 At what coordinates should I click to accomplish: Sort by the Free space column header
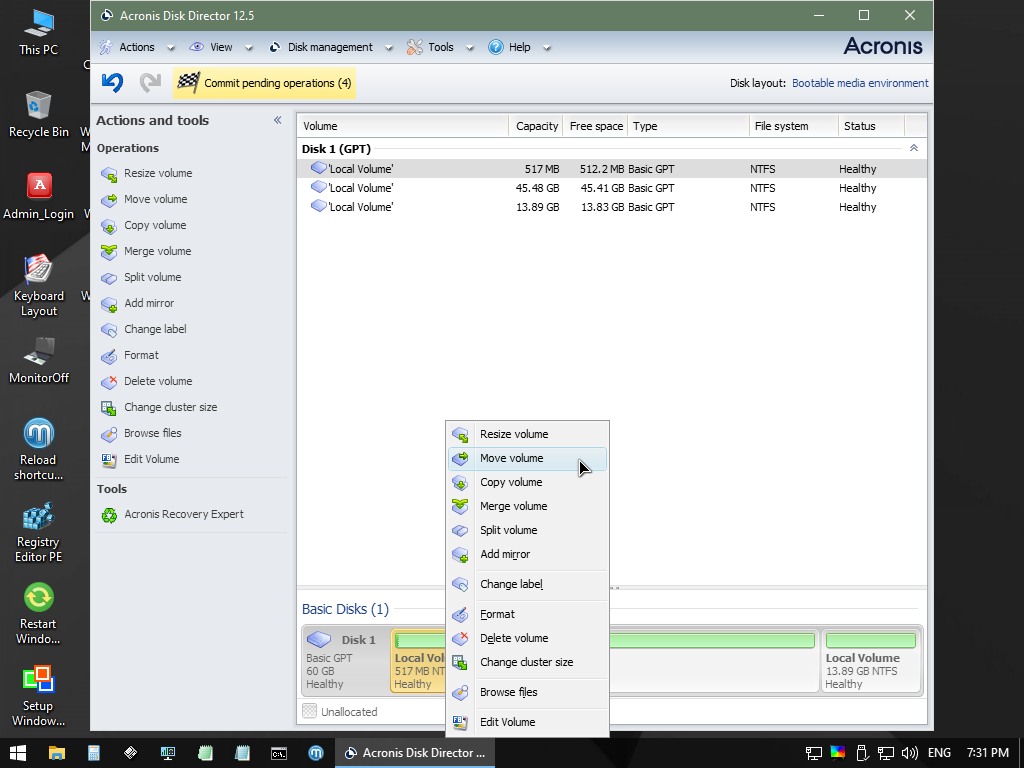click(595, 126)
